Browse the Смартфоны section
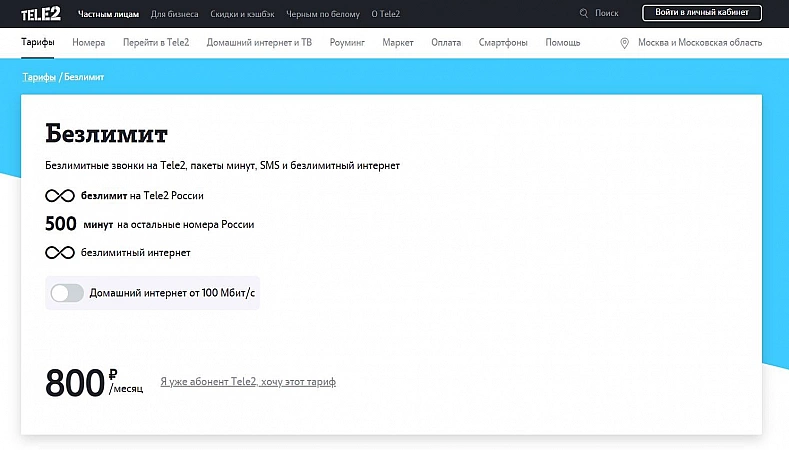This screenshot has width=789, height=450. pyautogui.click(x=503, y=43)
